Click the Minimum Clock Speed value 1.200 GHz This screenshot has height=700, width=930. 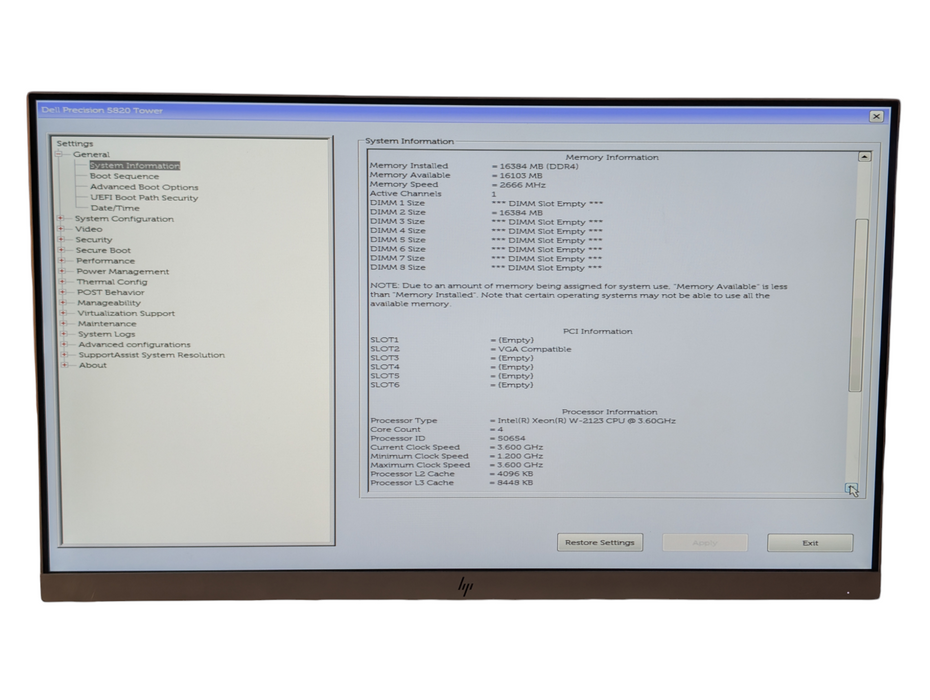(520, 456)
